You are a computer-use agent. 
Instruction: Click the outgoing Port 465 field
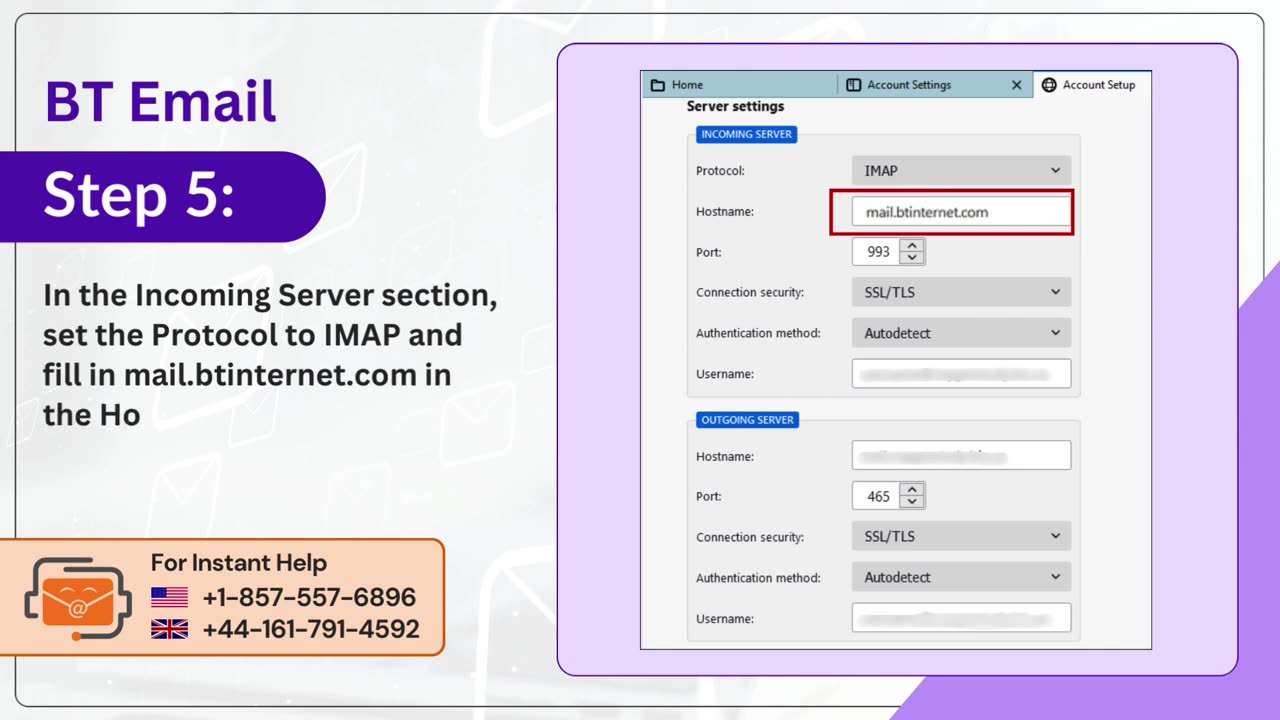pos(876,496)
